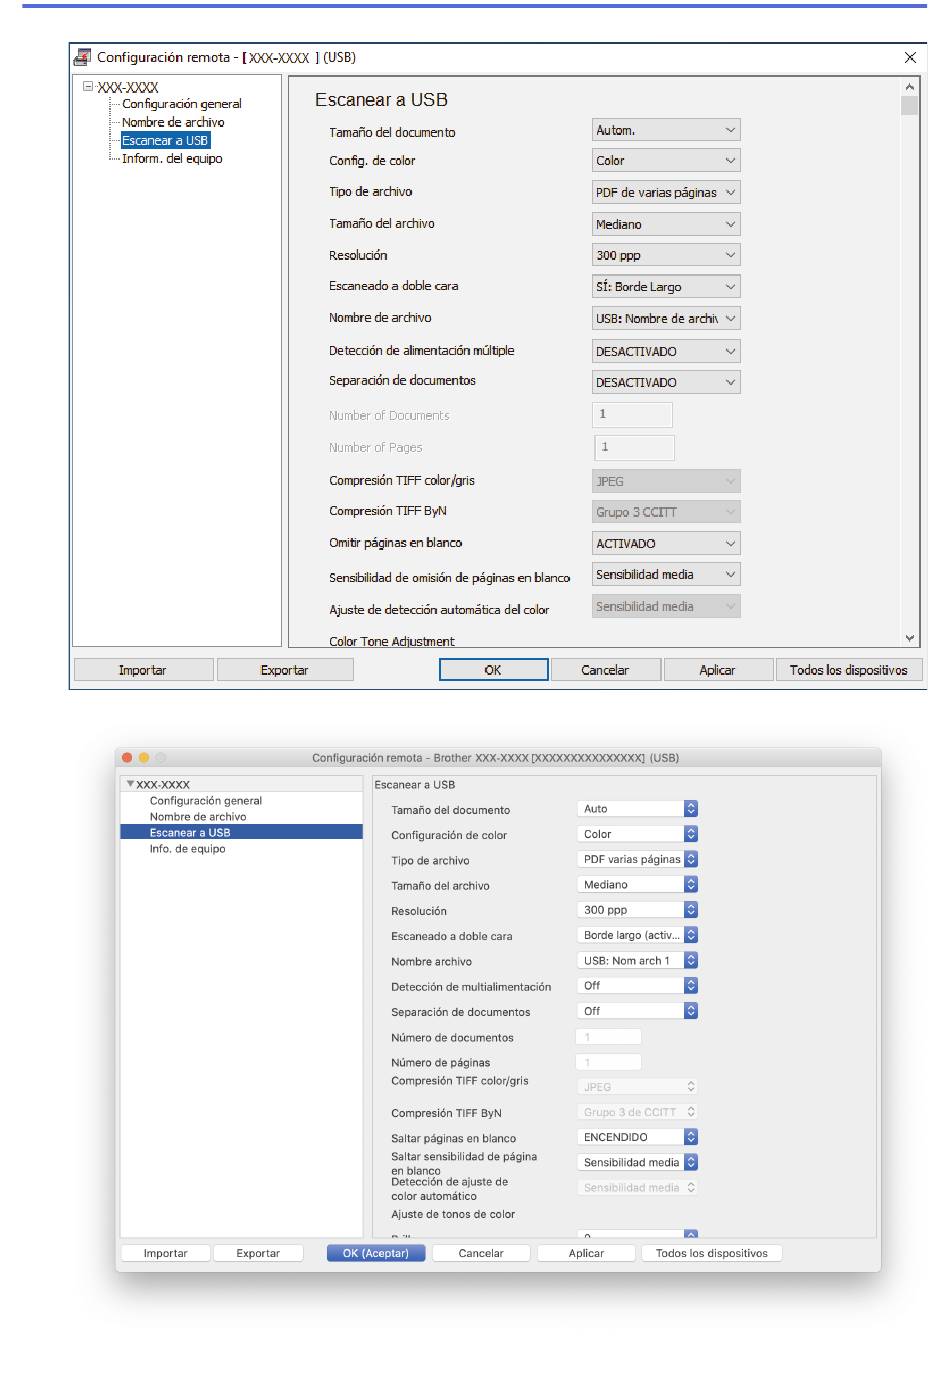Click the scanner app icon in Windows title bar

[82, 57]
